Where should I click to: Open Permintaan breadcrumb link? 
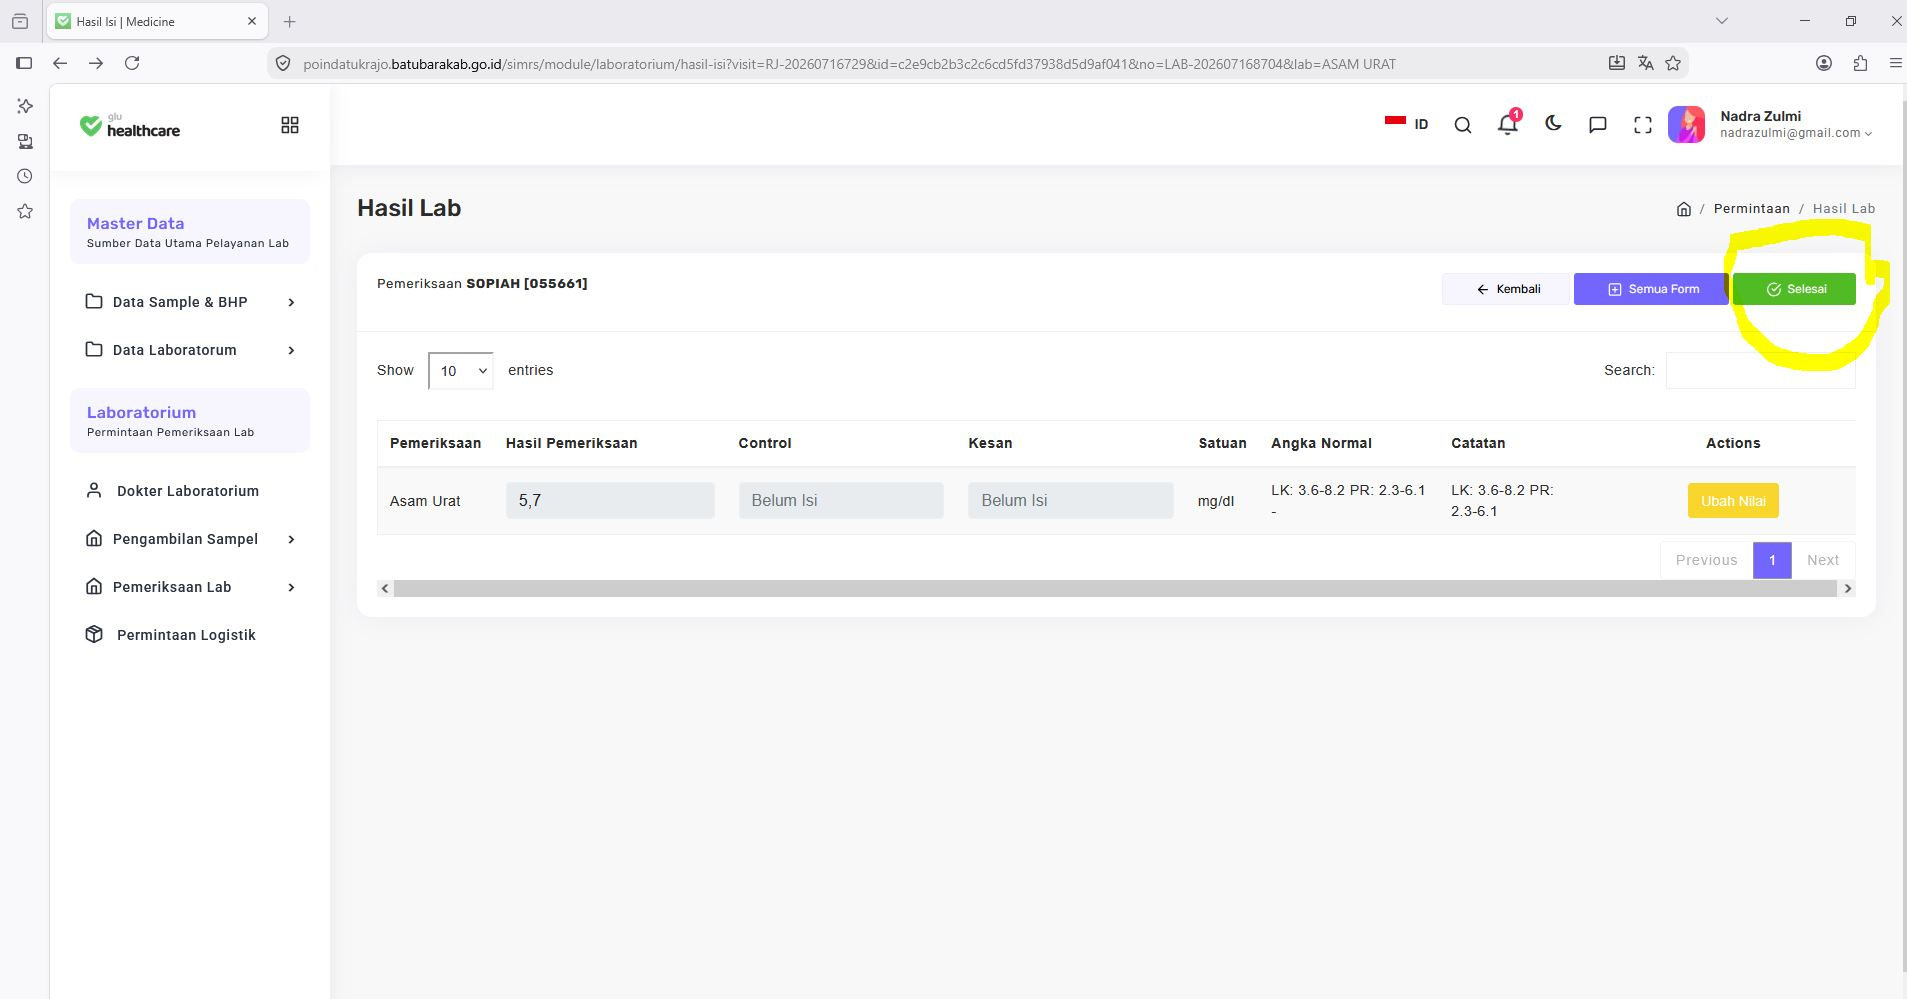(1752, 209)
